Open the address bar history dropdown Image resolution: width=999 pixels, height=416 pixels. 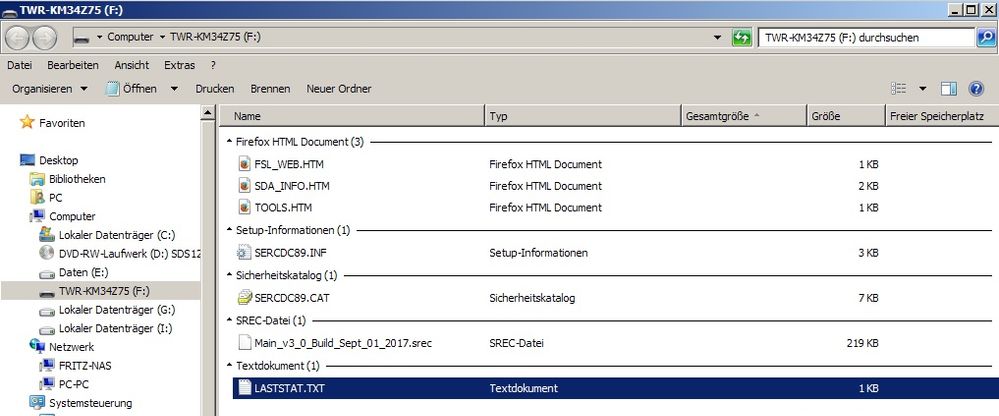pyautogui.click(x=719, y=38)
